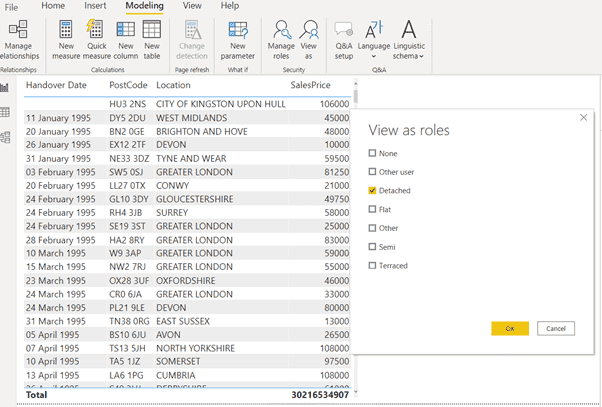
Task: Create a Quick measure
Action: (96, 40)
